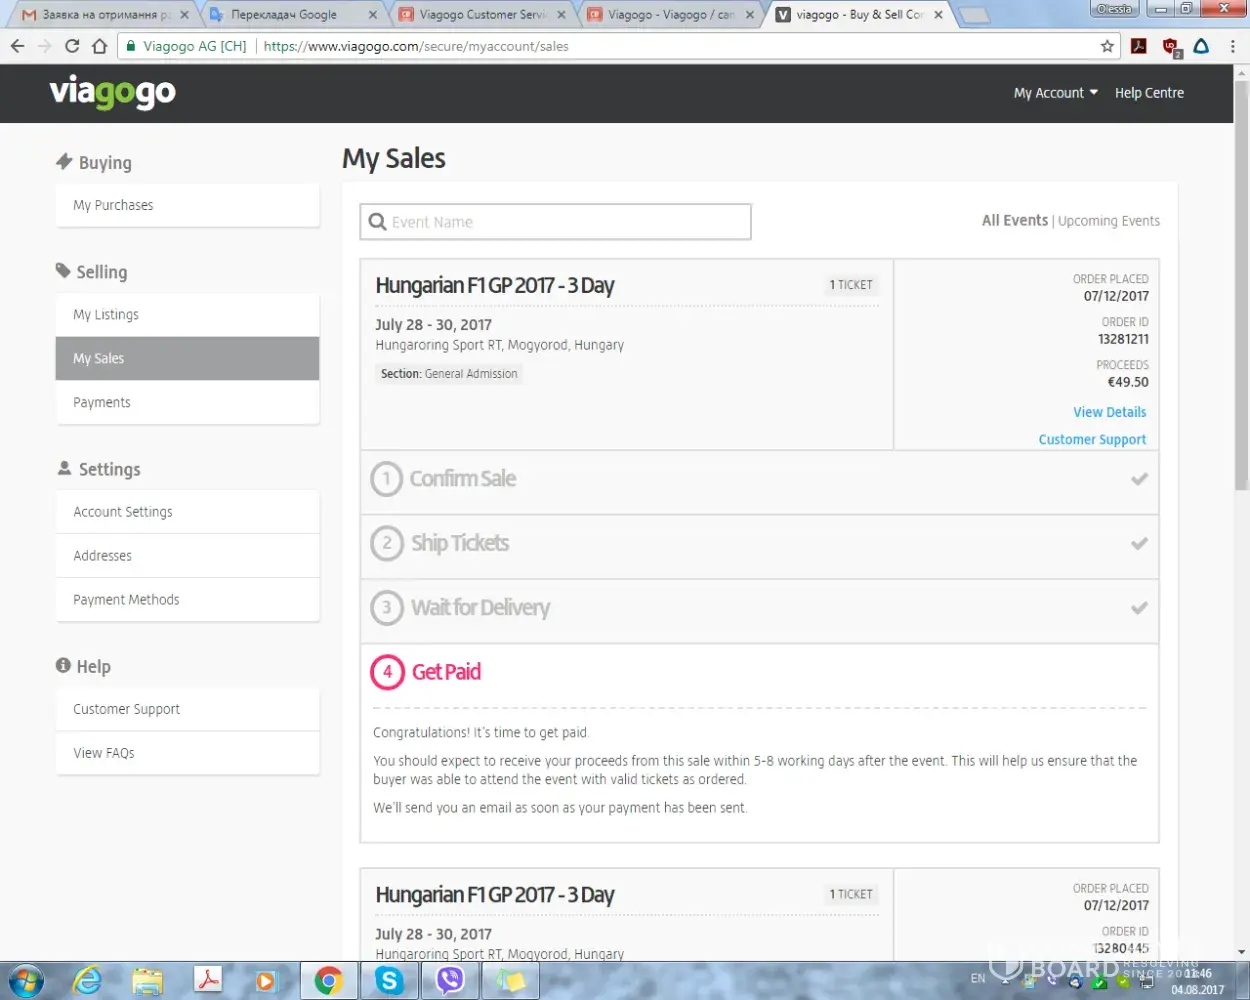This screenshot has width=1250, height=1000.
Task: Click the Confirm Sale checkmark
Action: pyautogui.click(x=1139, y=479)
